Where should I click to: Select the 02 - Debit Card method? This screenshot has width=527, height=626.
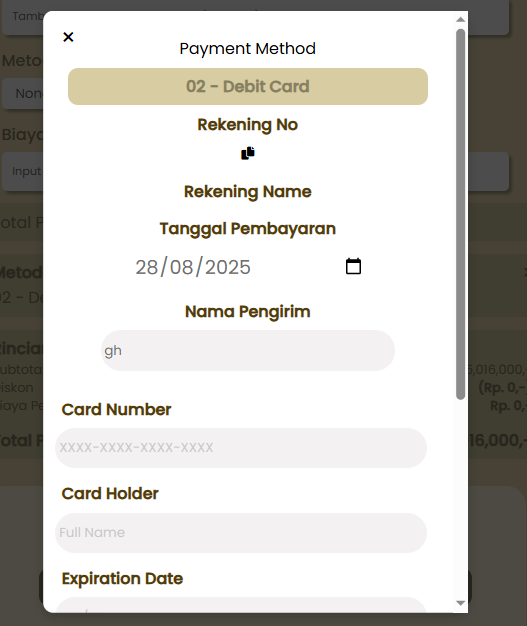(x=248, y=87)
